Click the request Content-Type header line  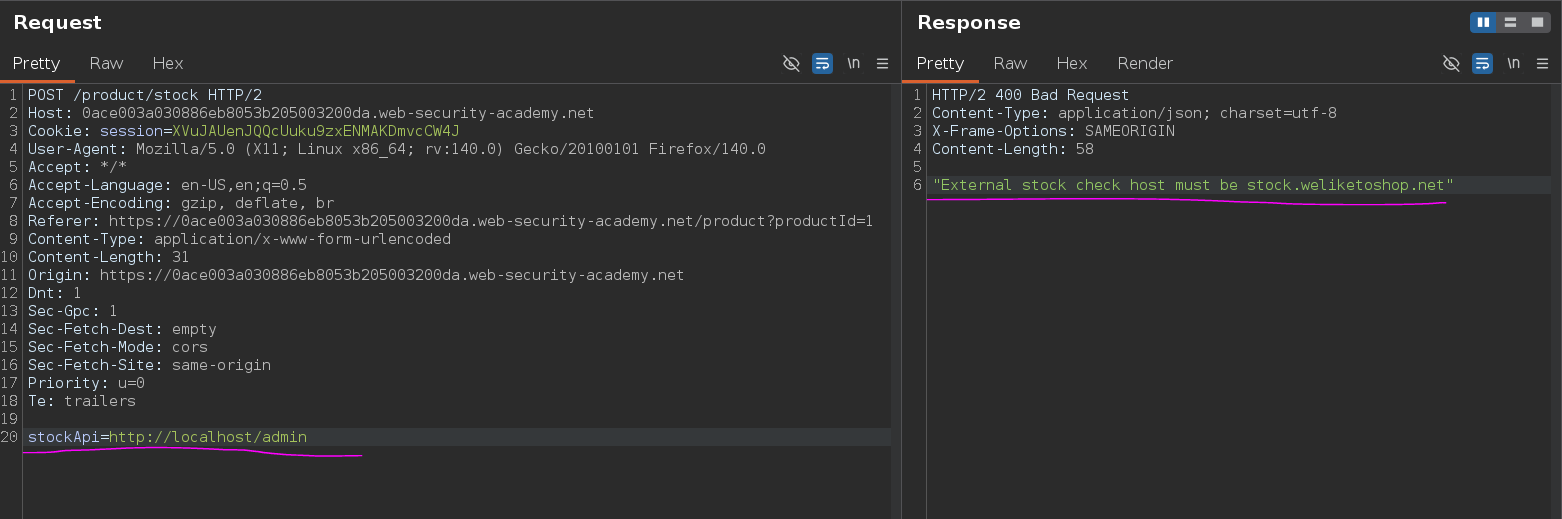coord(239,239)
